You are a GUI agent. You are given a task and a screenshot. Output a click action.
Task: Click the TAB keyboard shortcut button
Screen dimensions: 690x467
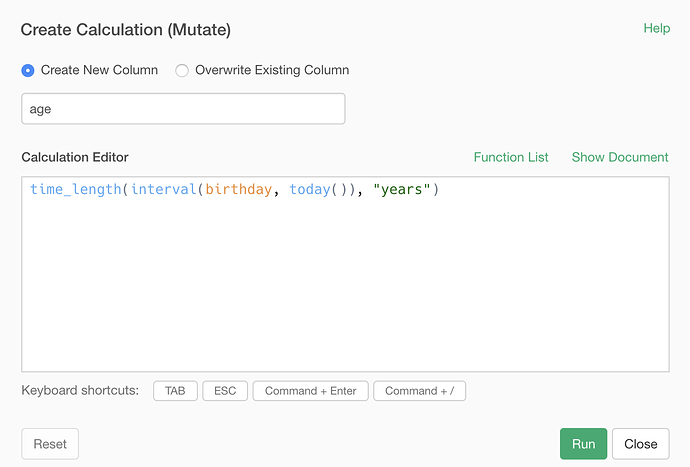(x=175, y=391)
